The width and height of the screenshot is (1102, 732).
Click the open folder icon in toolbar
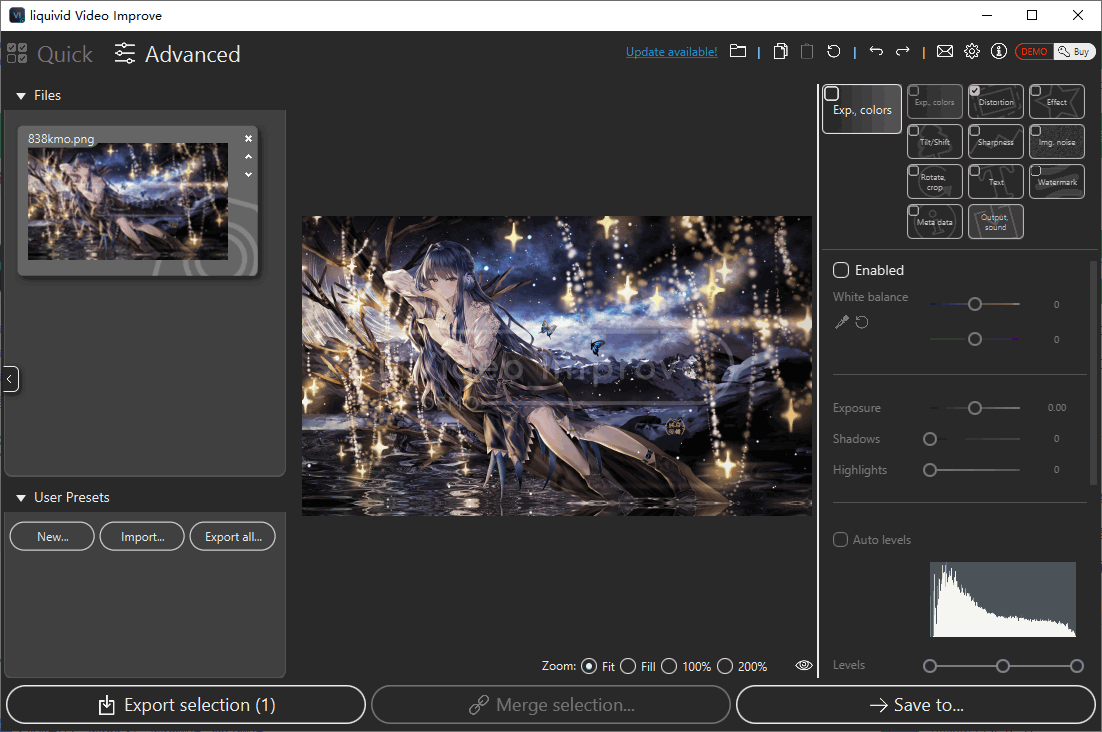[738, 52]
